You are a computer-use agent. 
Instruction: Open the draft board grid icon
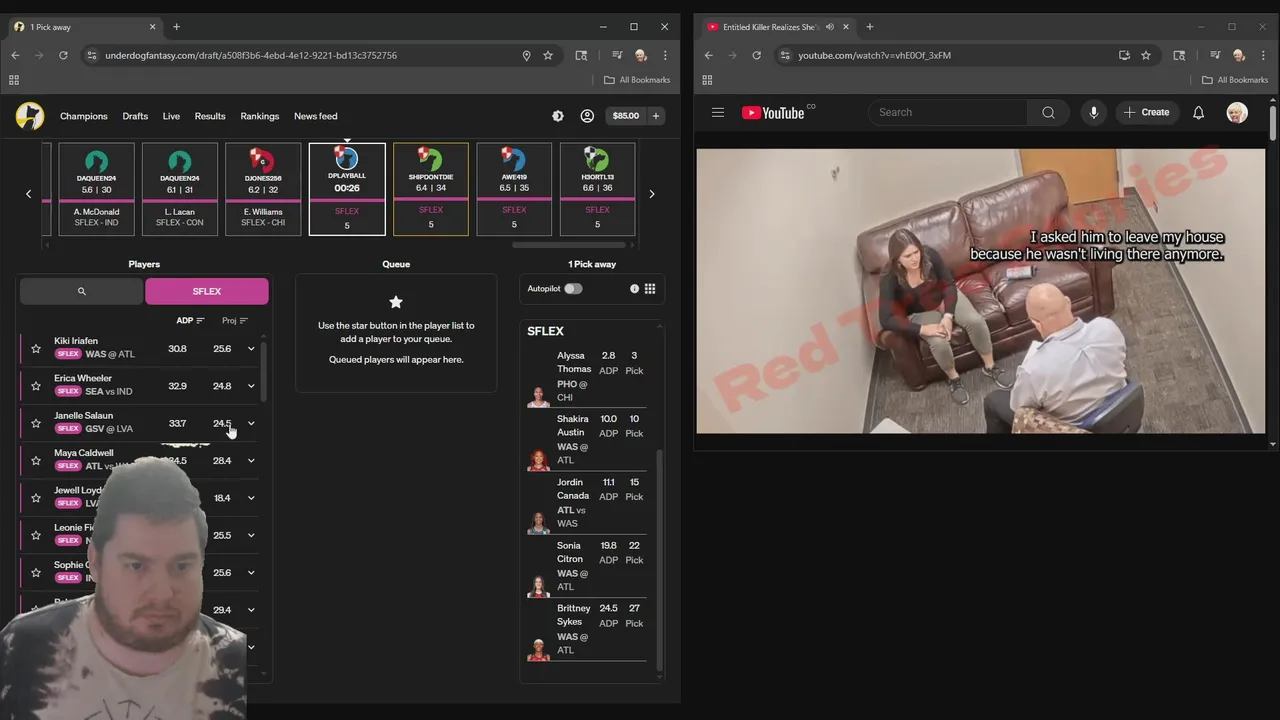pos(650,289)
